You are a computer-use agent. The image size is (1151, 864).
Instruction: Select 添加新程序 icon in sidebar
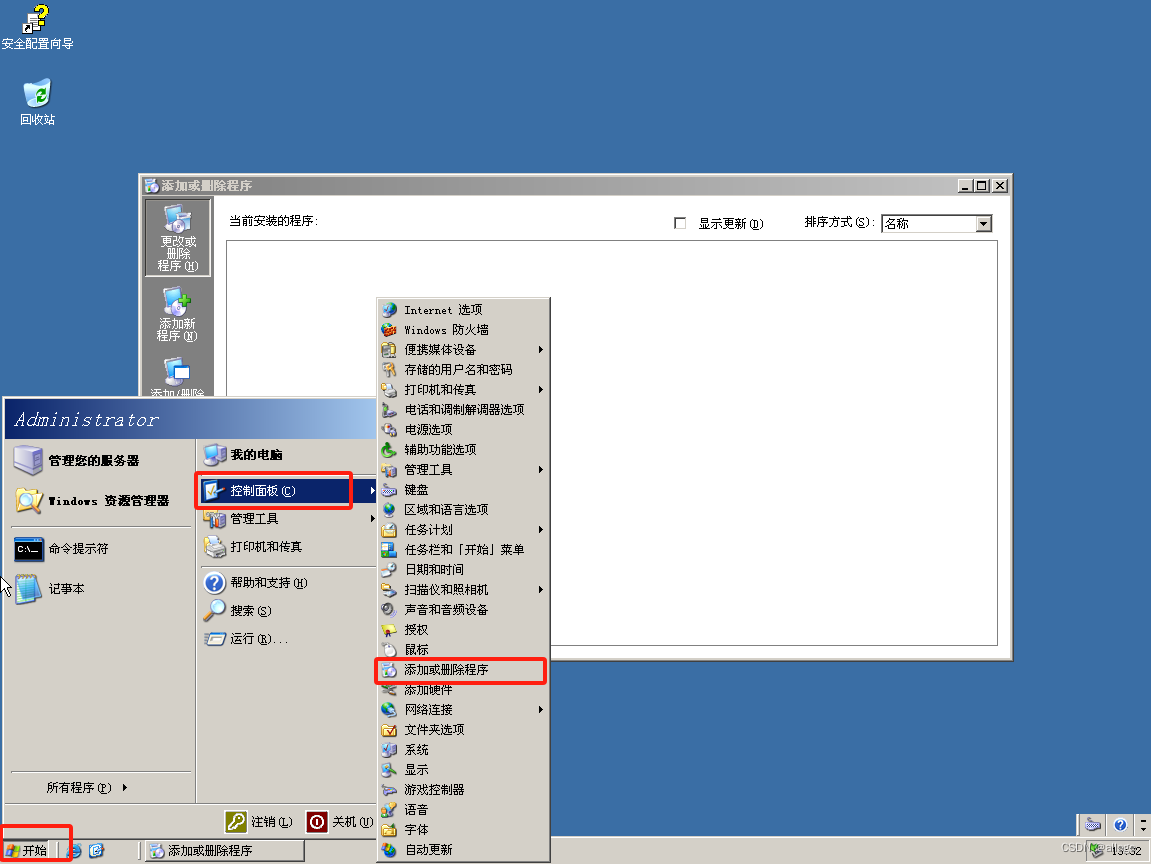[x=177, y=314]
